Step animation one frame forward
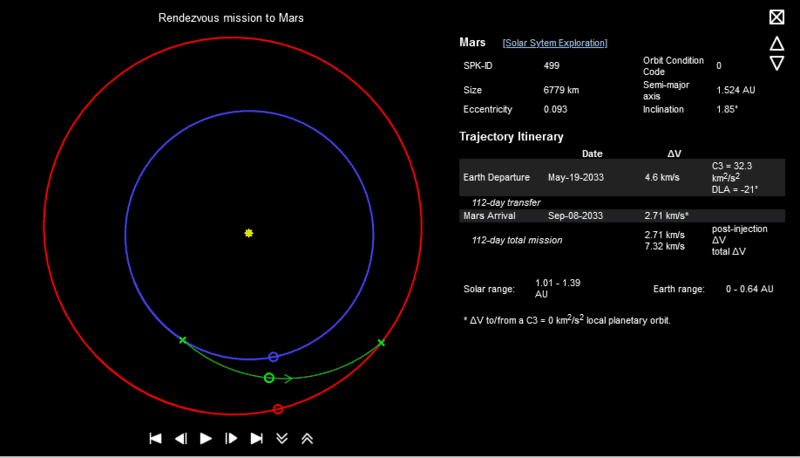 [231, 439]
